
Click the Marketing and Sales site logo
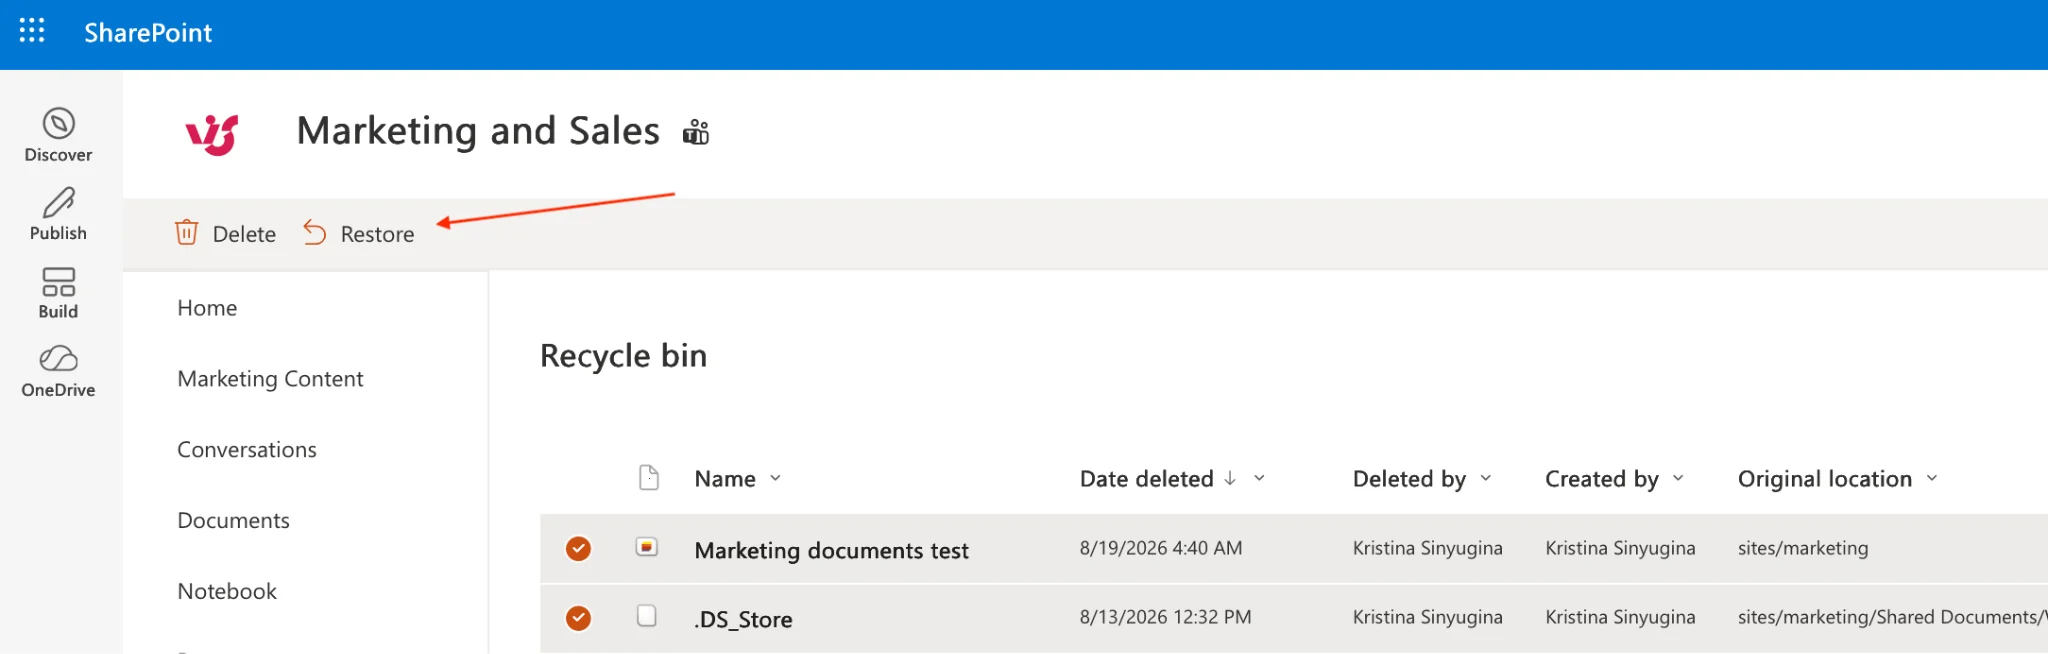pos(212,133)
